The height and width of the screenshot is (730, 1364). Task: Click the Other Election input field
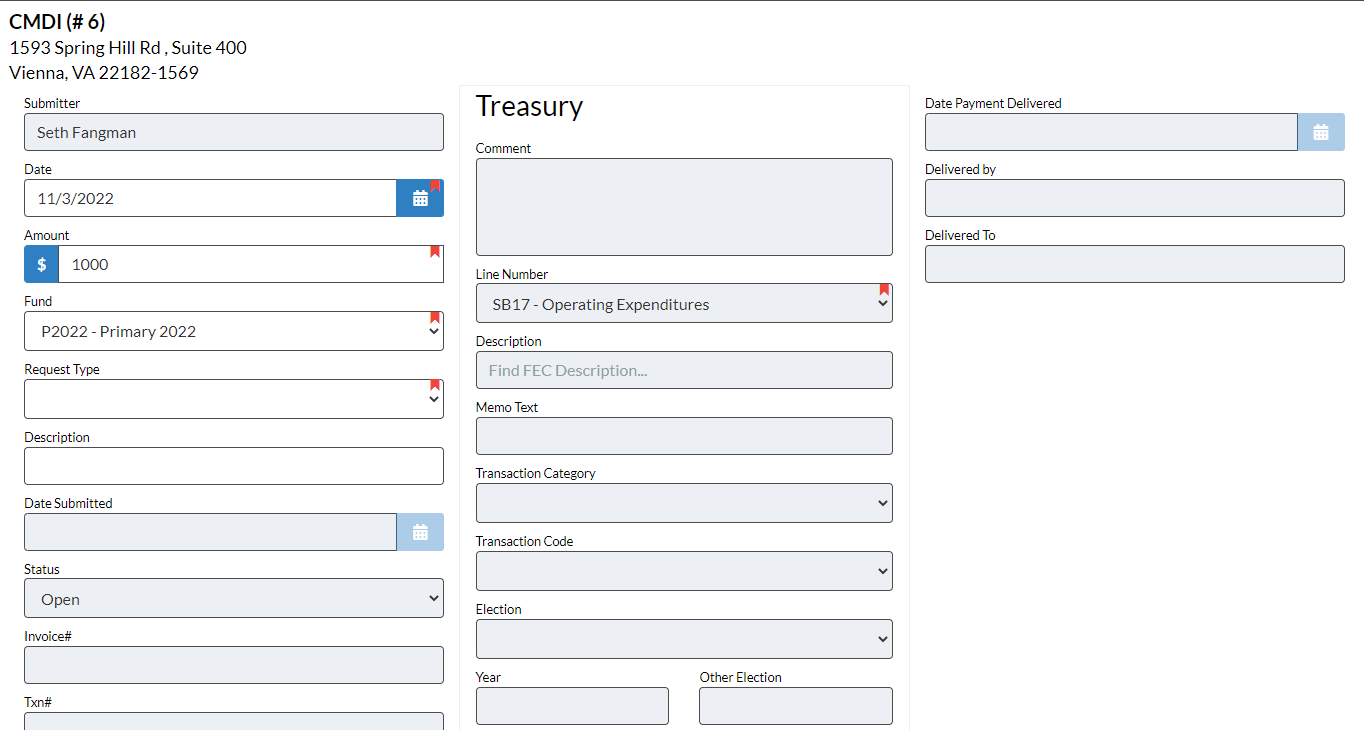[x=796, y=706]
